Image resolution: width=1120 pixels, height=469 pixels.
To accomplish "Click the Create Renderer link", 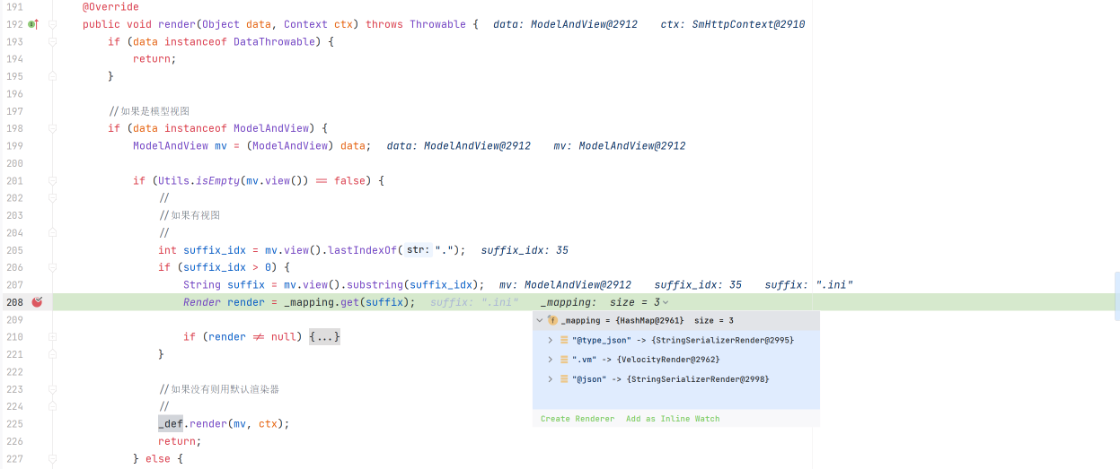I will [577, 418].
